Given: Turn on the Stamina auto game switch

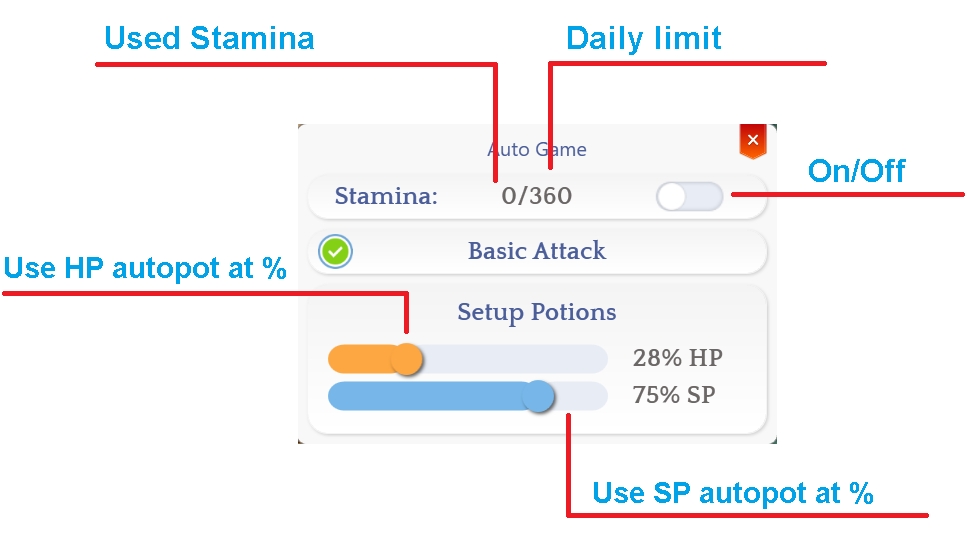Looking at the screenshot, I should point(689,197).
